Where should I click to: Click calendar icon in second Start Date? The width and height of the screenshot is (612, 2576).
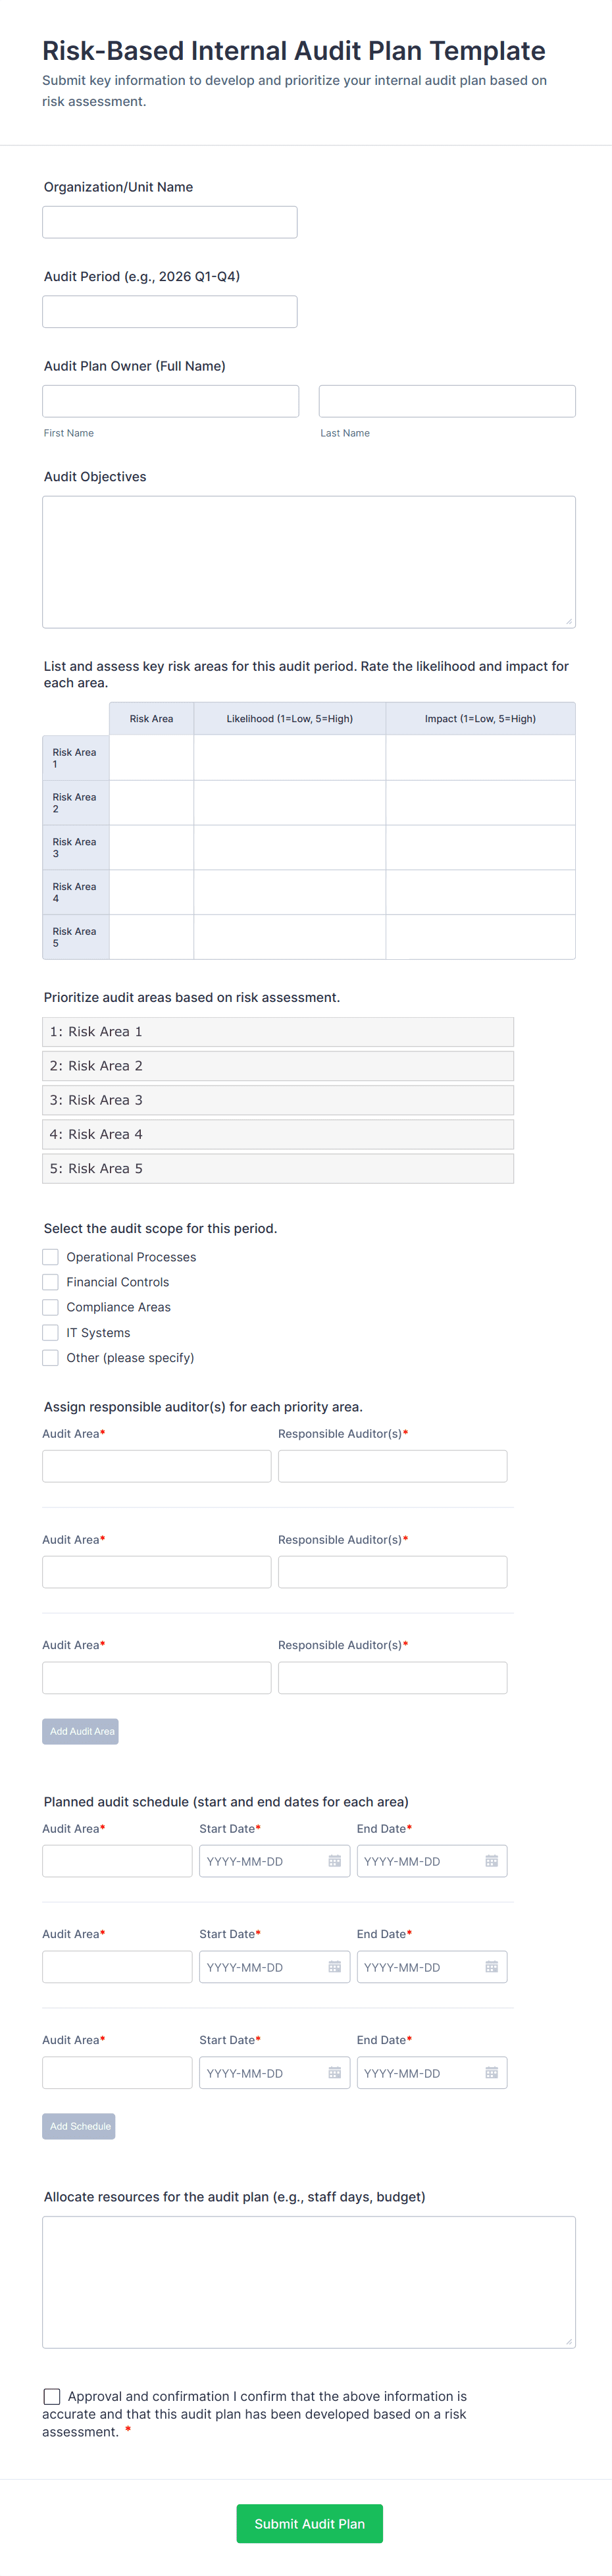coord(335,1967)
